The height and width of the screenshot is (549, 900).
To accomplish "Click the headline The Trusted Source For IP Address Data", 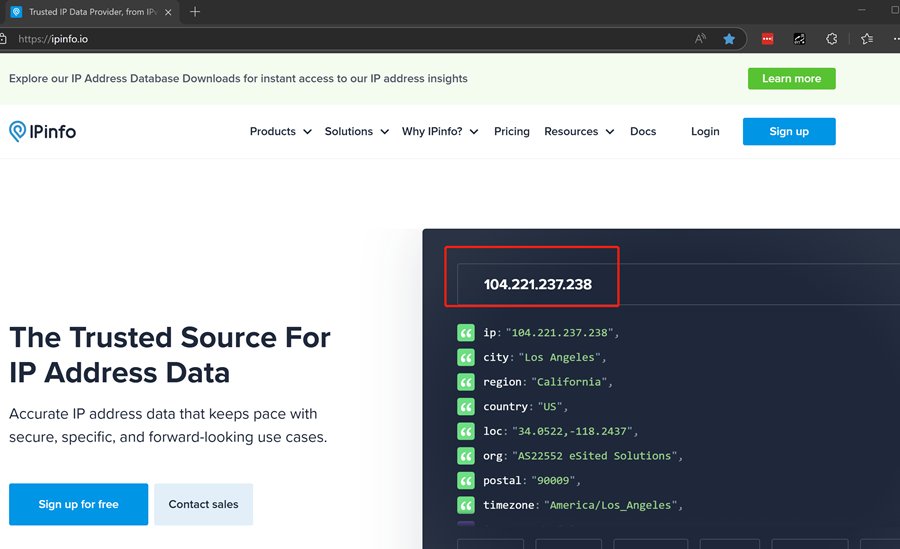I will (x=170, y=355).
